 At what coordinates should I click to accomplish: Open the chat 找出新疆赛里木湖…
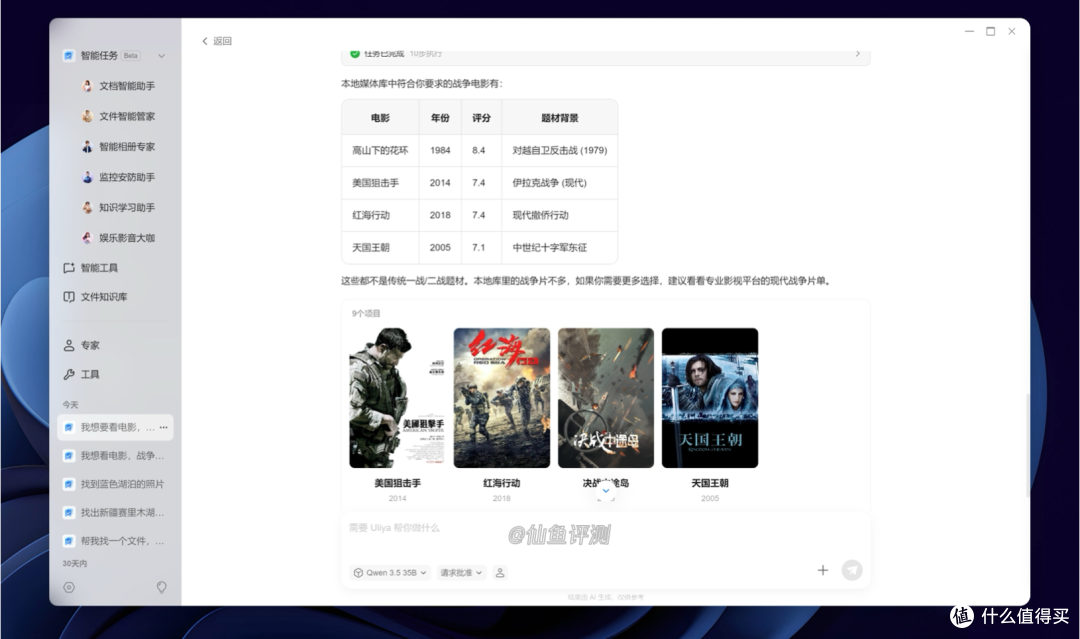115,512
